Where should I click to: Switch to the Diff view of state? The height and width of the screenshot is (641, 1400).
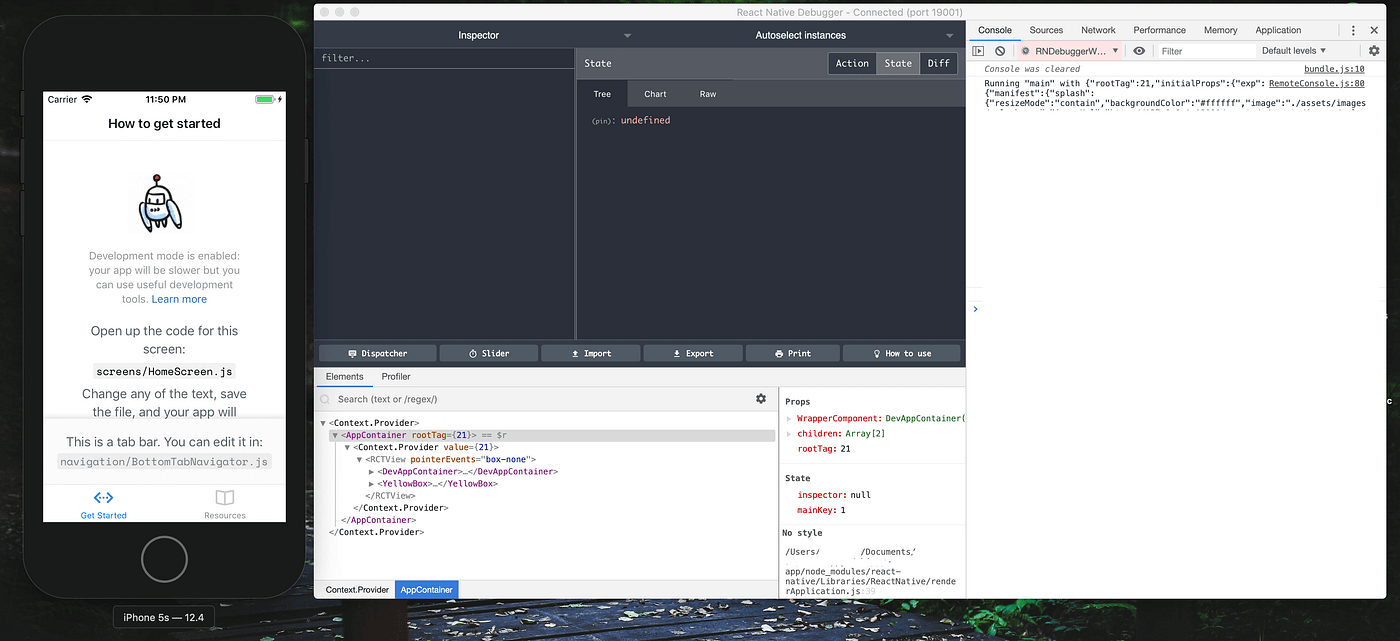(x=938, y=62)
